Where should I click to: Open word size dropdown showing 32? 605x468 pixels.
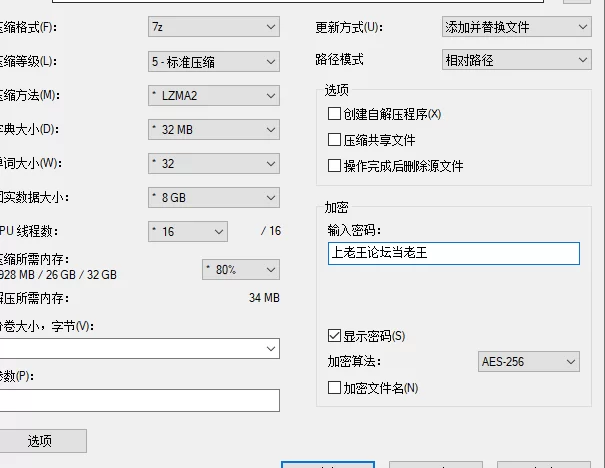(x=214, y=163)
